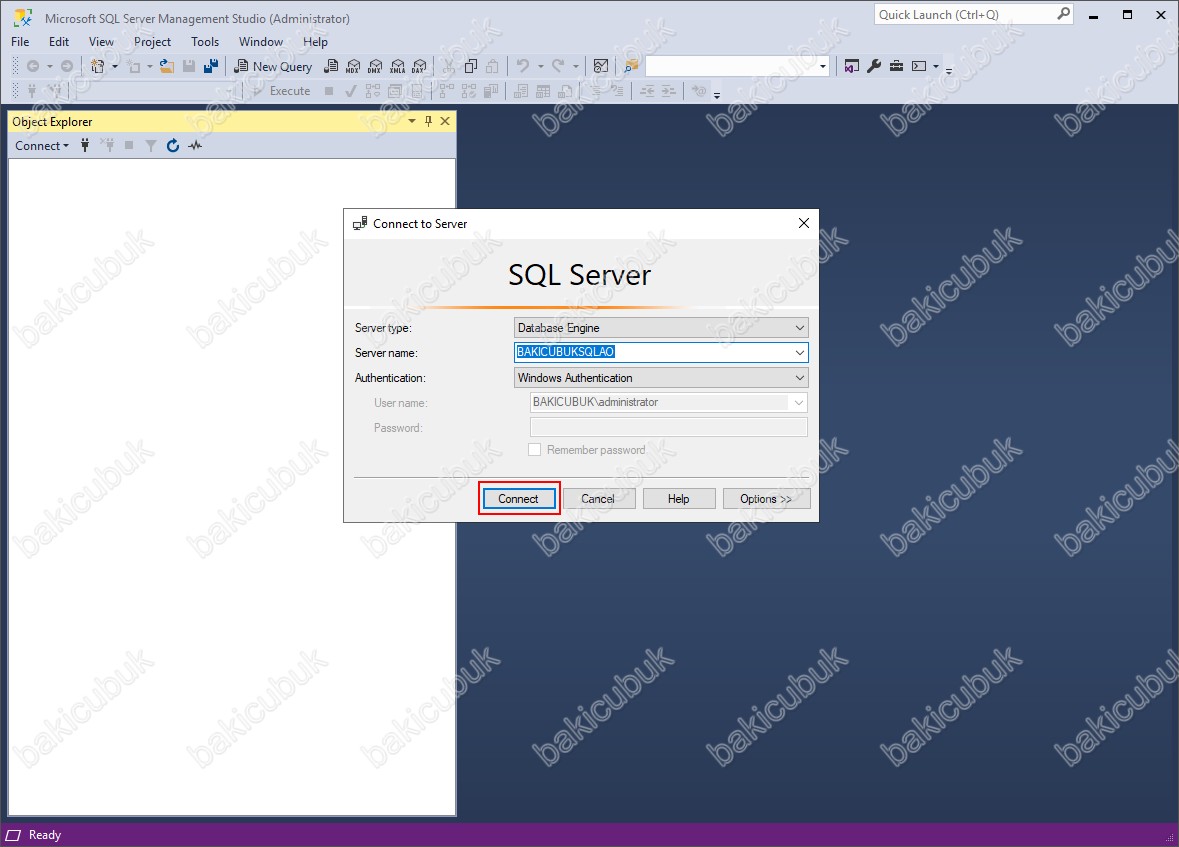Open an Analysis Services DAX Query
This screenshot has height=847, width=1179.
tap(420, 66)
